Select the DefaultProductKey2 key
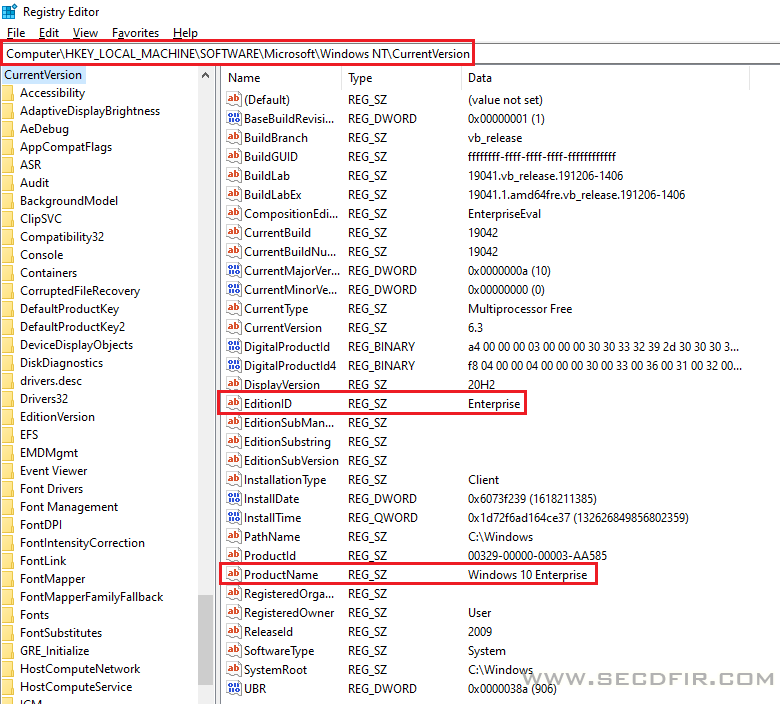Viewport: 780px width, 704px height. point(72,327)
